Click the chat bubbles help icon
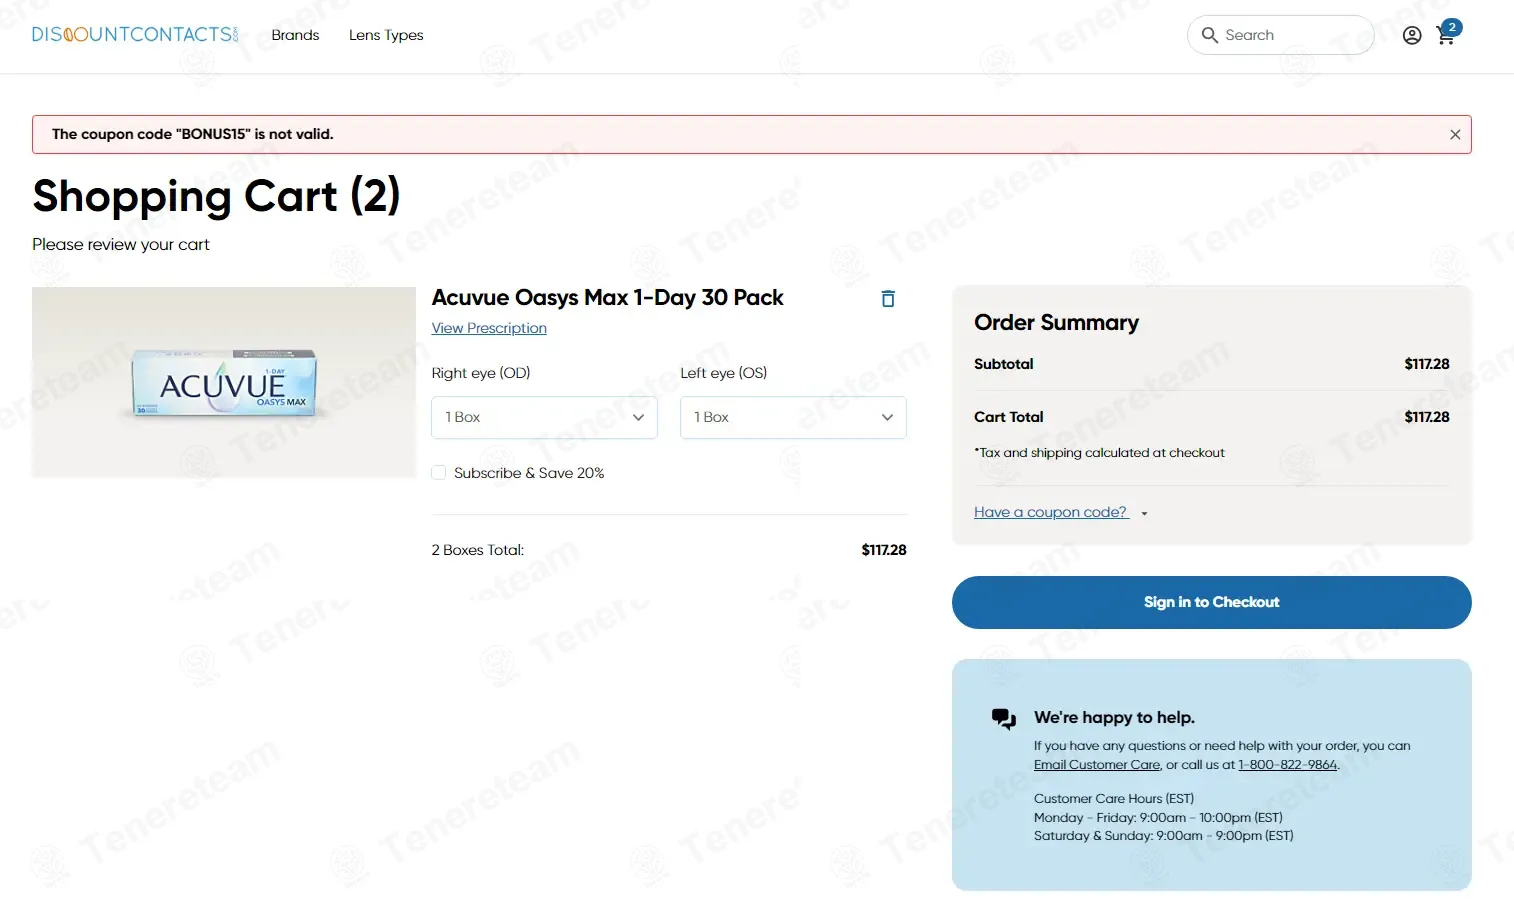This screenshot has height=906, width=1514. 1003,718
